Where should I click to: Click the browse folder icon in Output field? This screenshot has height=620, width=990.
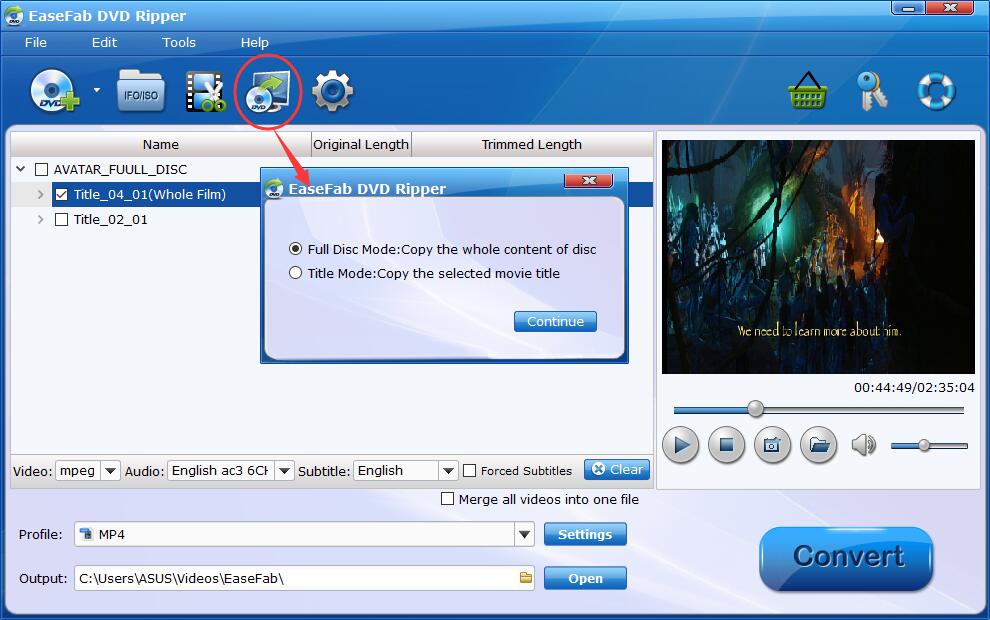[x=525, y=578]
